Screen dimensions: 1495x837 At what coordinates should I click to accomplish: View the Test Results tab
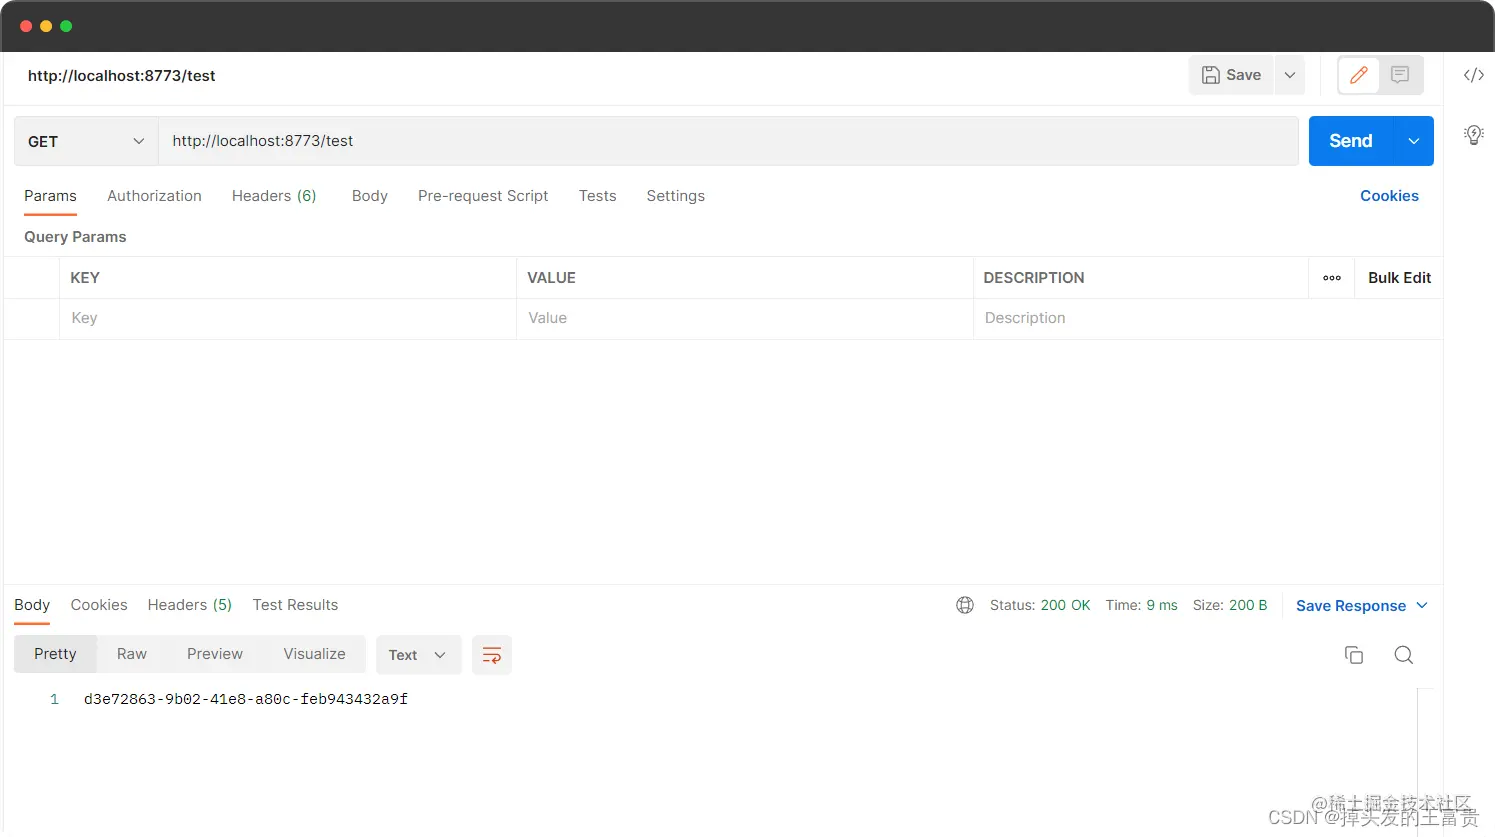[x=295, y=605]
